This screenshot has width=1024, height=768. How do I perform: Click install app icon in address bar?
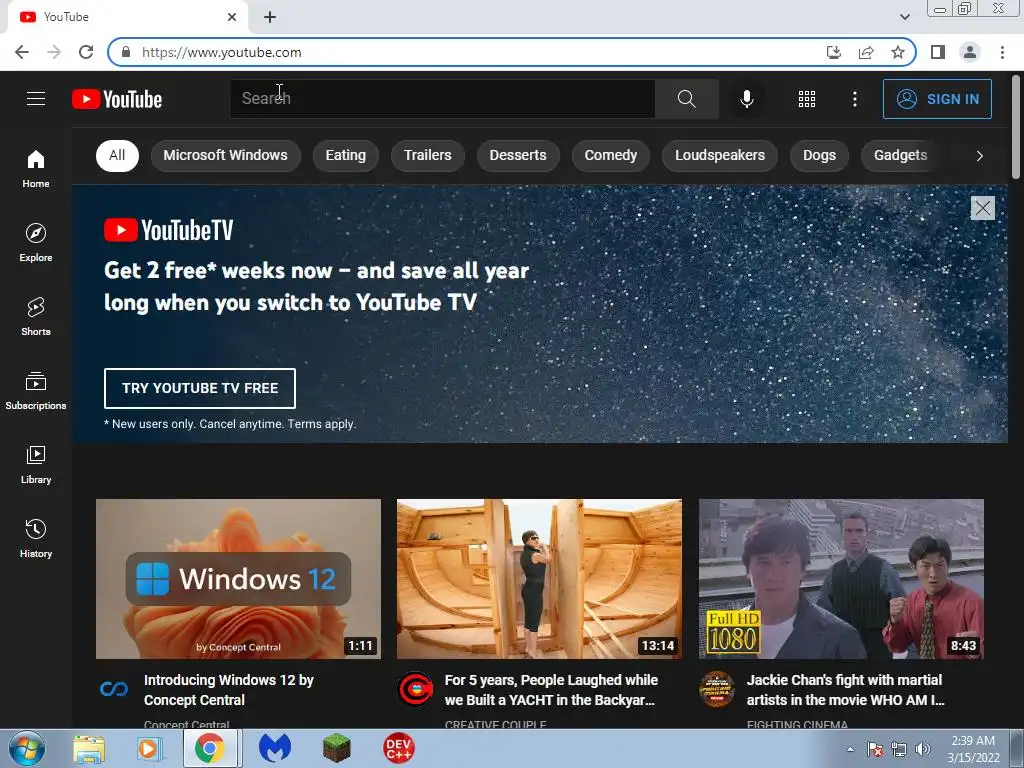[834, 52]
